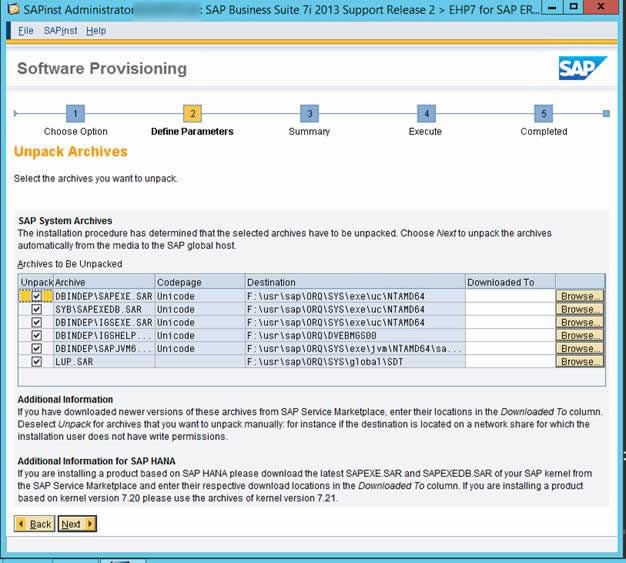
Task: Uncheck unpack for SYB\SAPEXEDB.SAR
Action: tap(36, 309)
